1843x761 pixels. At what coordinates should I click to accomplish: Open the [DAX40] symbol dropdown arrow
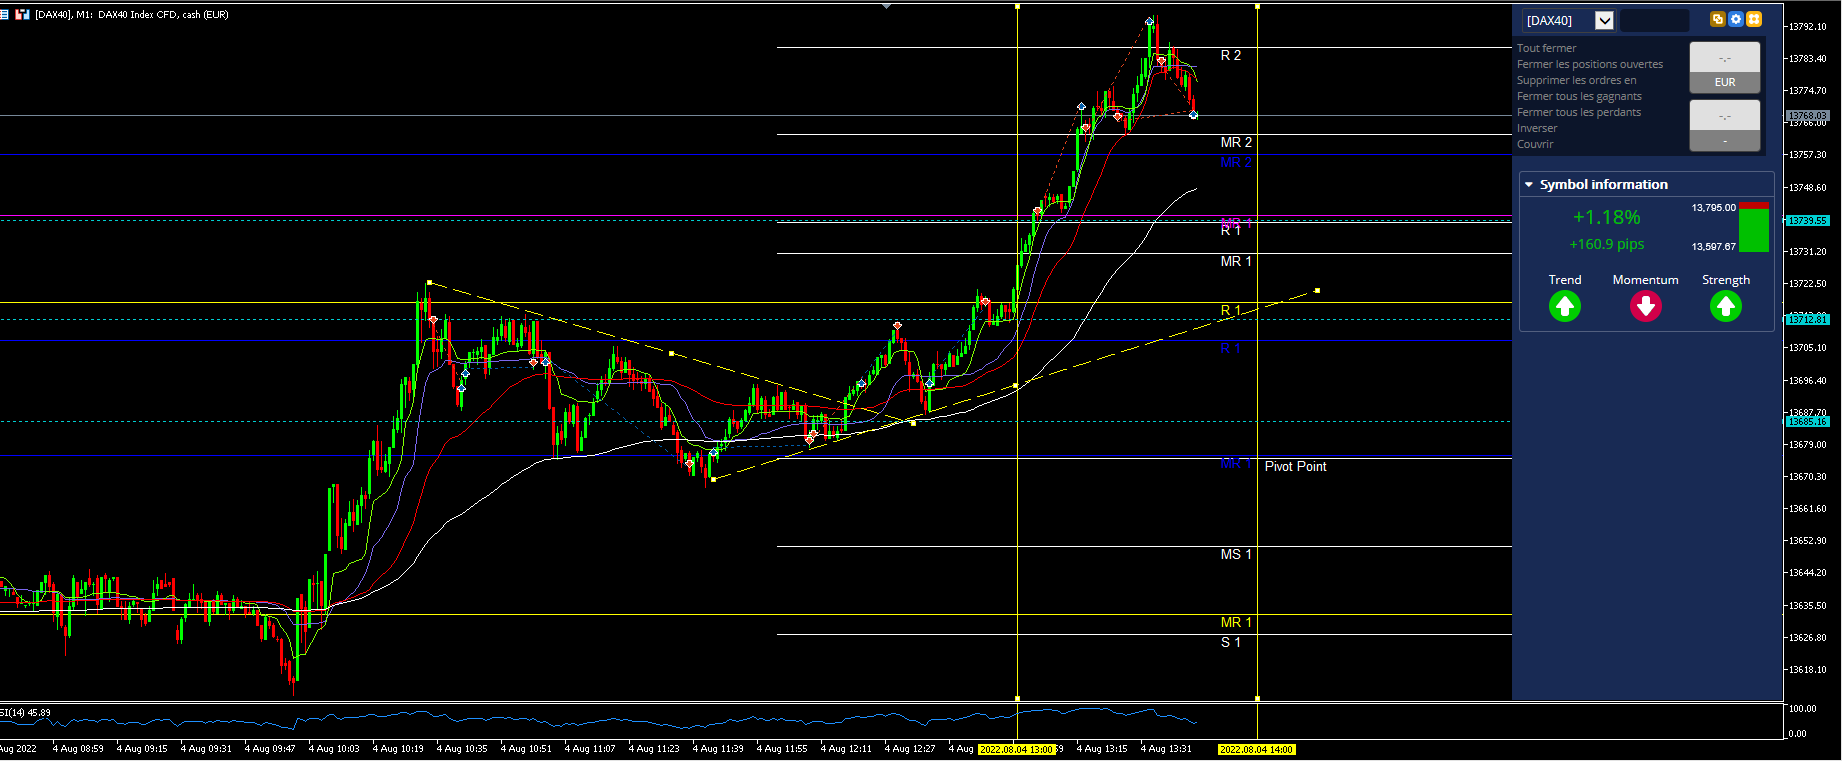coord(1604,20)
